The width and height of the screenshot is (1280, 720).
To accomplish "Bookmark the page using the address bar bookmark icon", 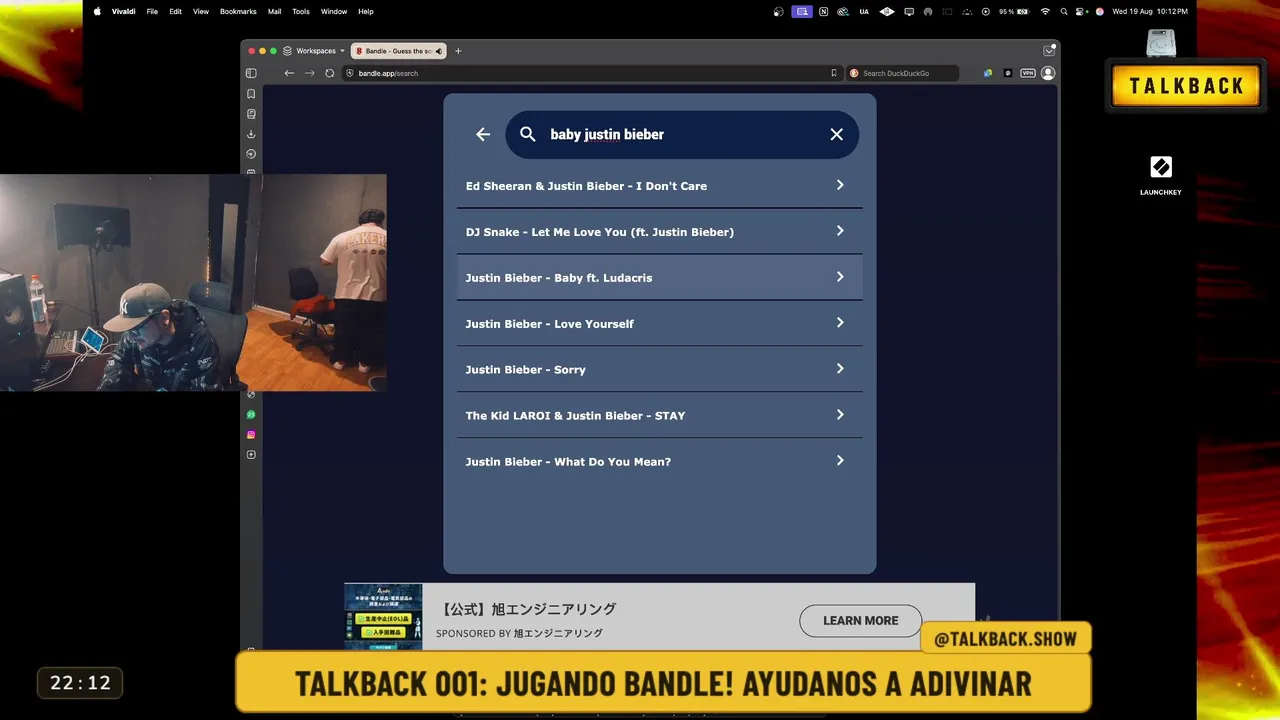I will click(833, 73).
